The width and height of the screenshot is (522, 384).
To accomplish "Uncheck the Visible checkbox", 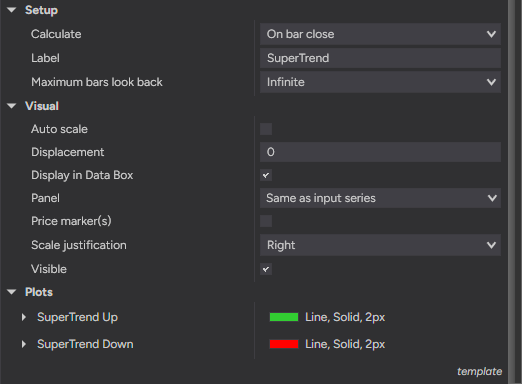I will pyautogui.click(x=266, y=269).
